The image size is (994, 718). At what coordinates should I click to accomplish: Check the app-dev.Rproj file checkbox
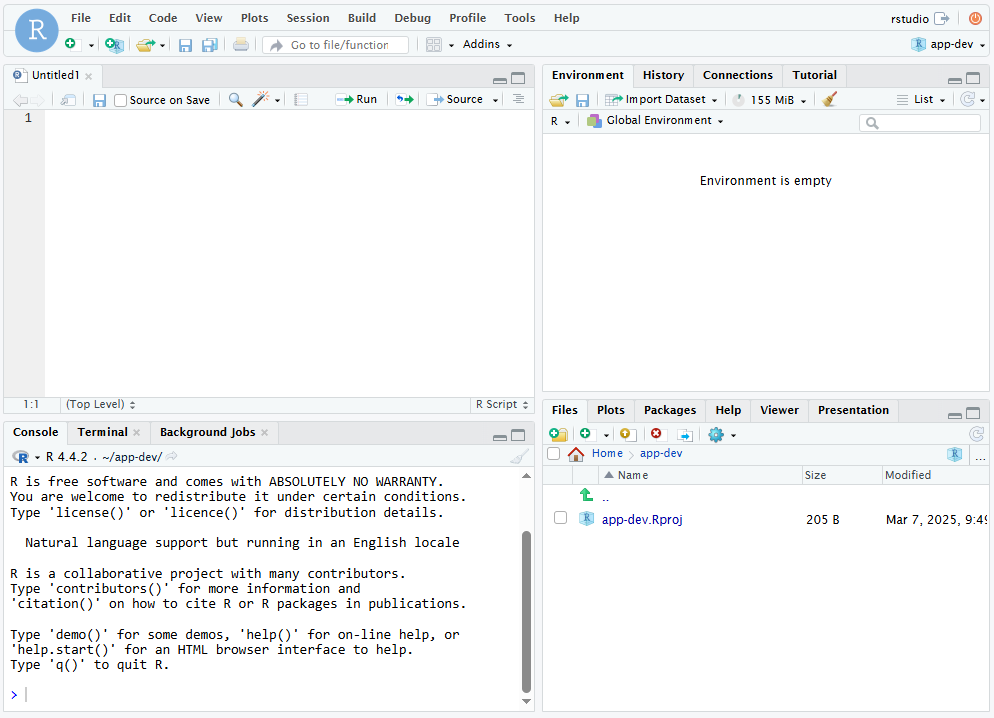pyautogui.click(x=560, y=518)
